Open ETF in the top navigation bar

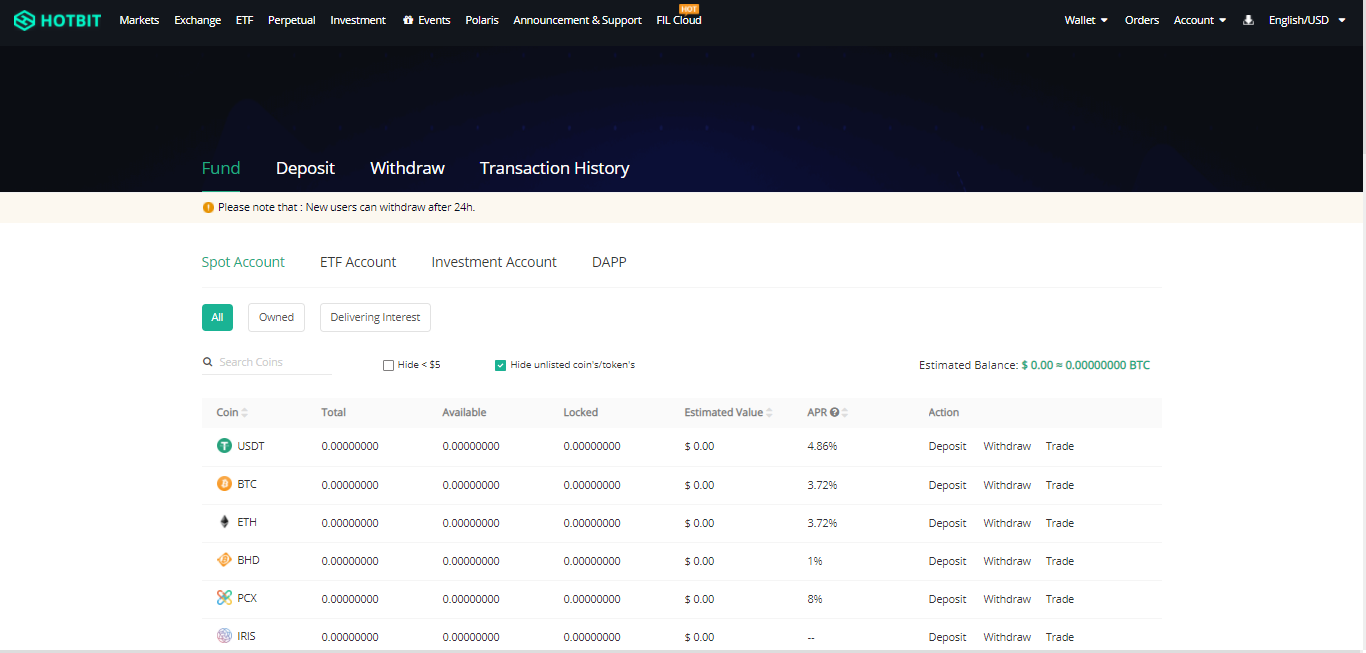245,20
